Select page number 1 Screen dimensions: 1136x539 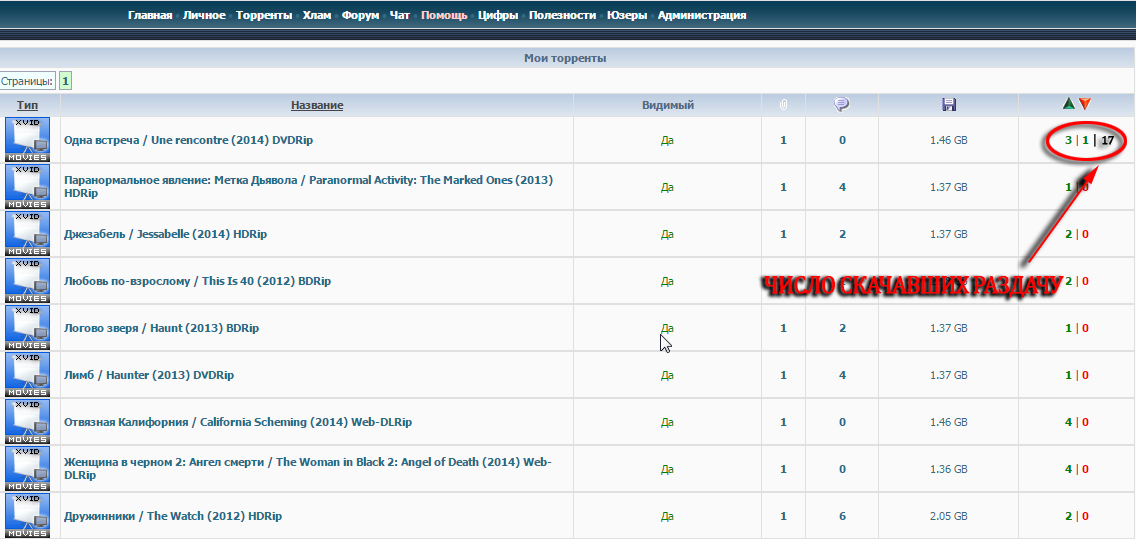tap(65, 81)
